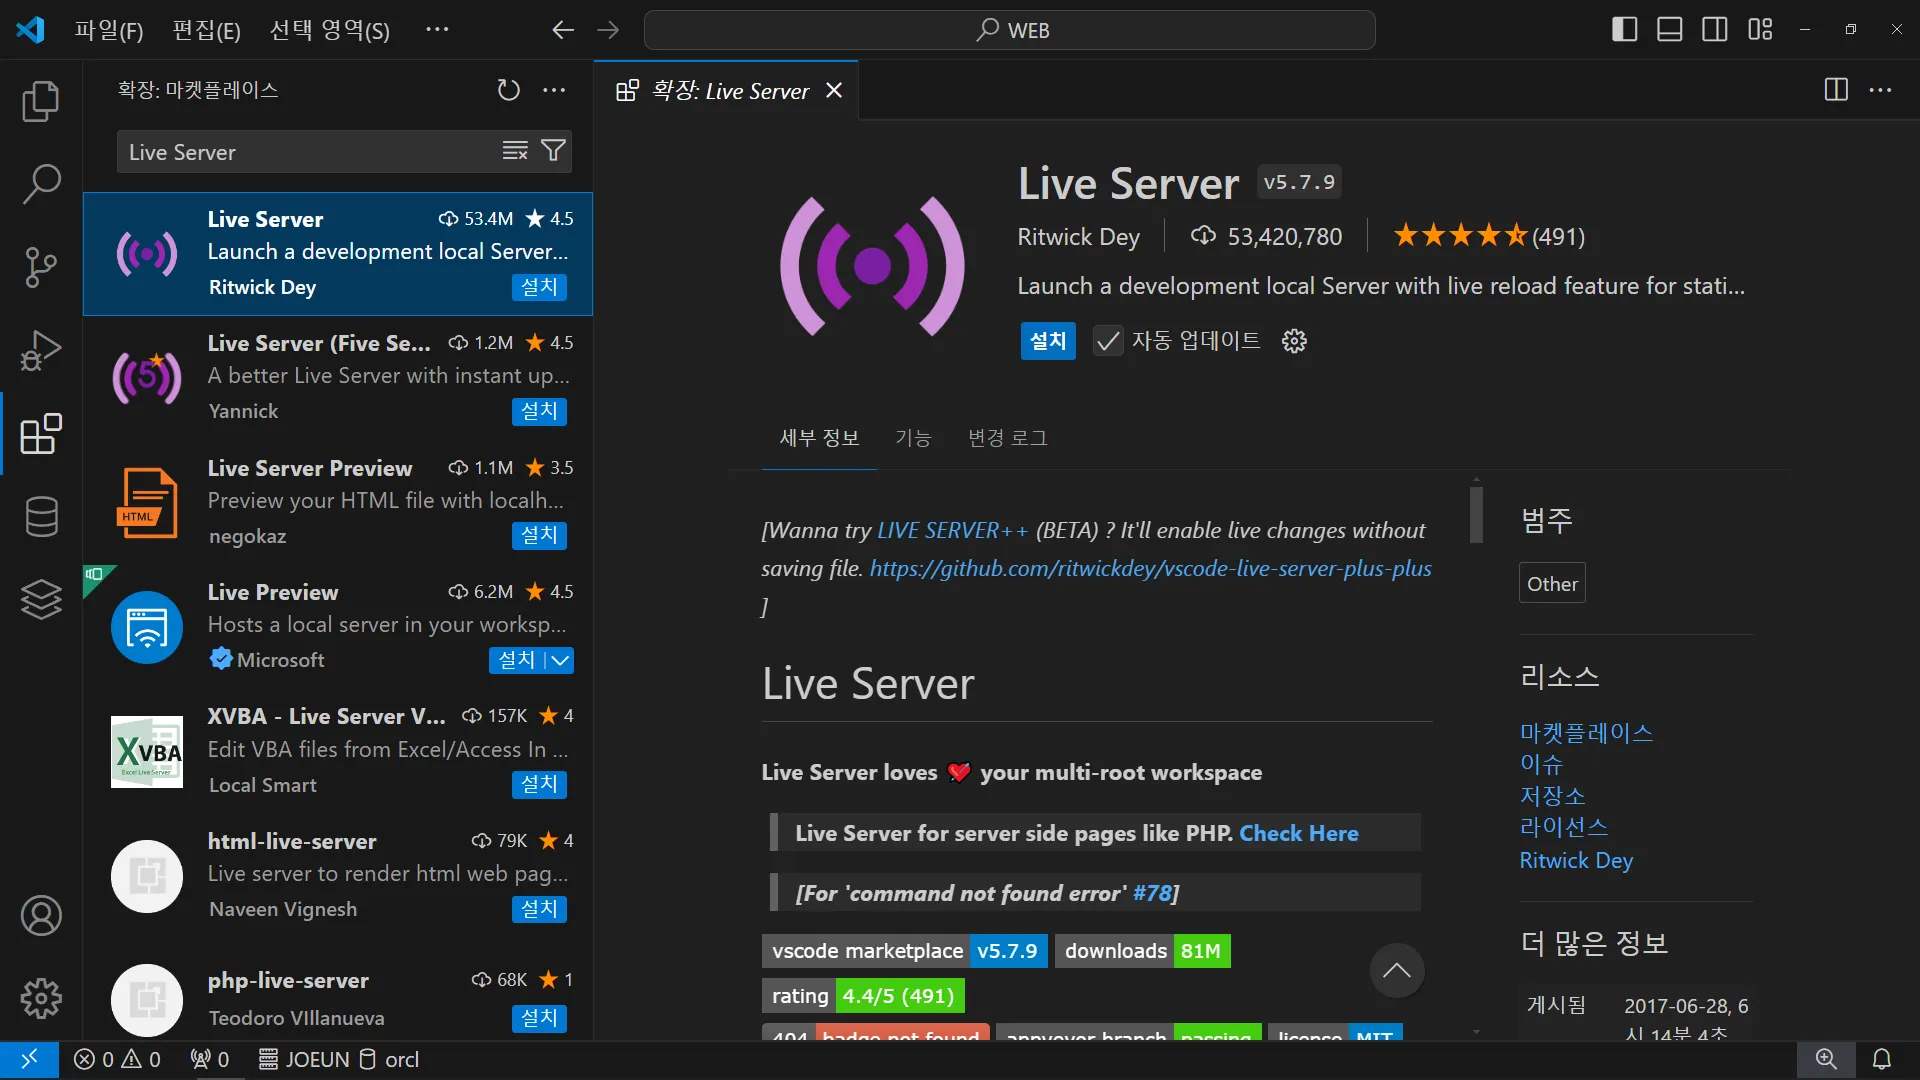Open the Explorer view in activity bar
The height and width of the screenshot is (1080, 1920).
41,101
